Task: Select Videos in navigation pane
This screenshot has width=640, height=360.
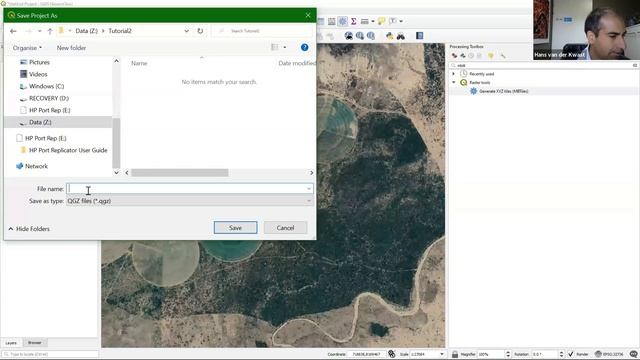Action: coord(38,74)
